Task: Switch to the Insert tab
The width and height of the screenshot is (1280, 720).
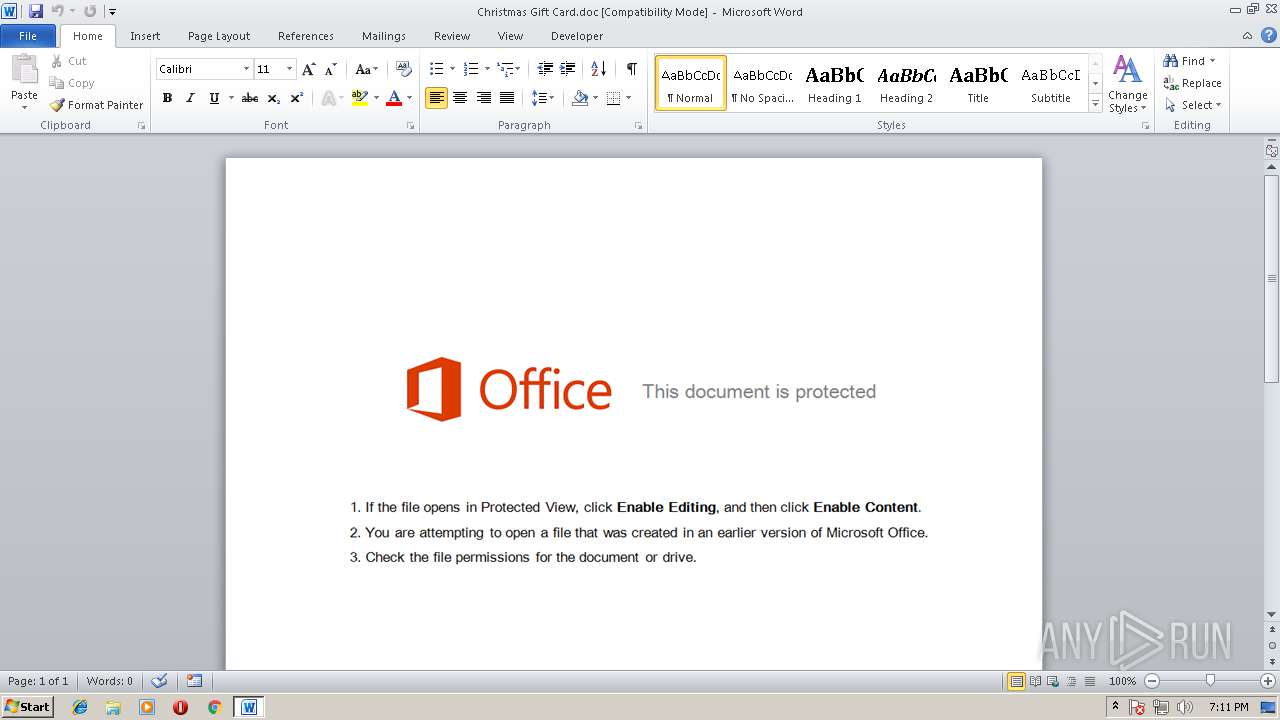Action: tap(145, 36)
